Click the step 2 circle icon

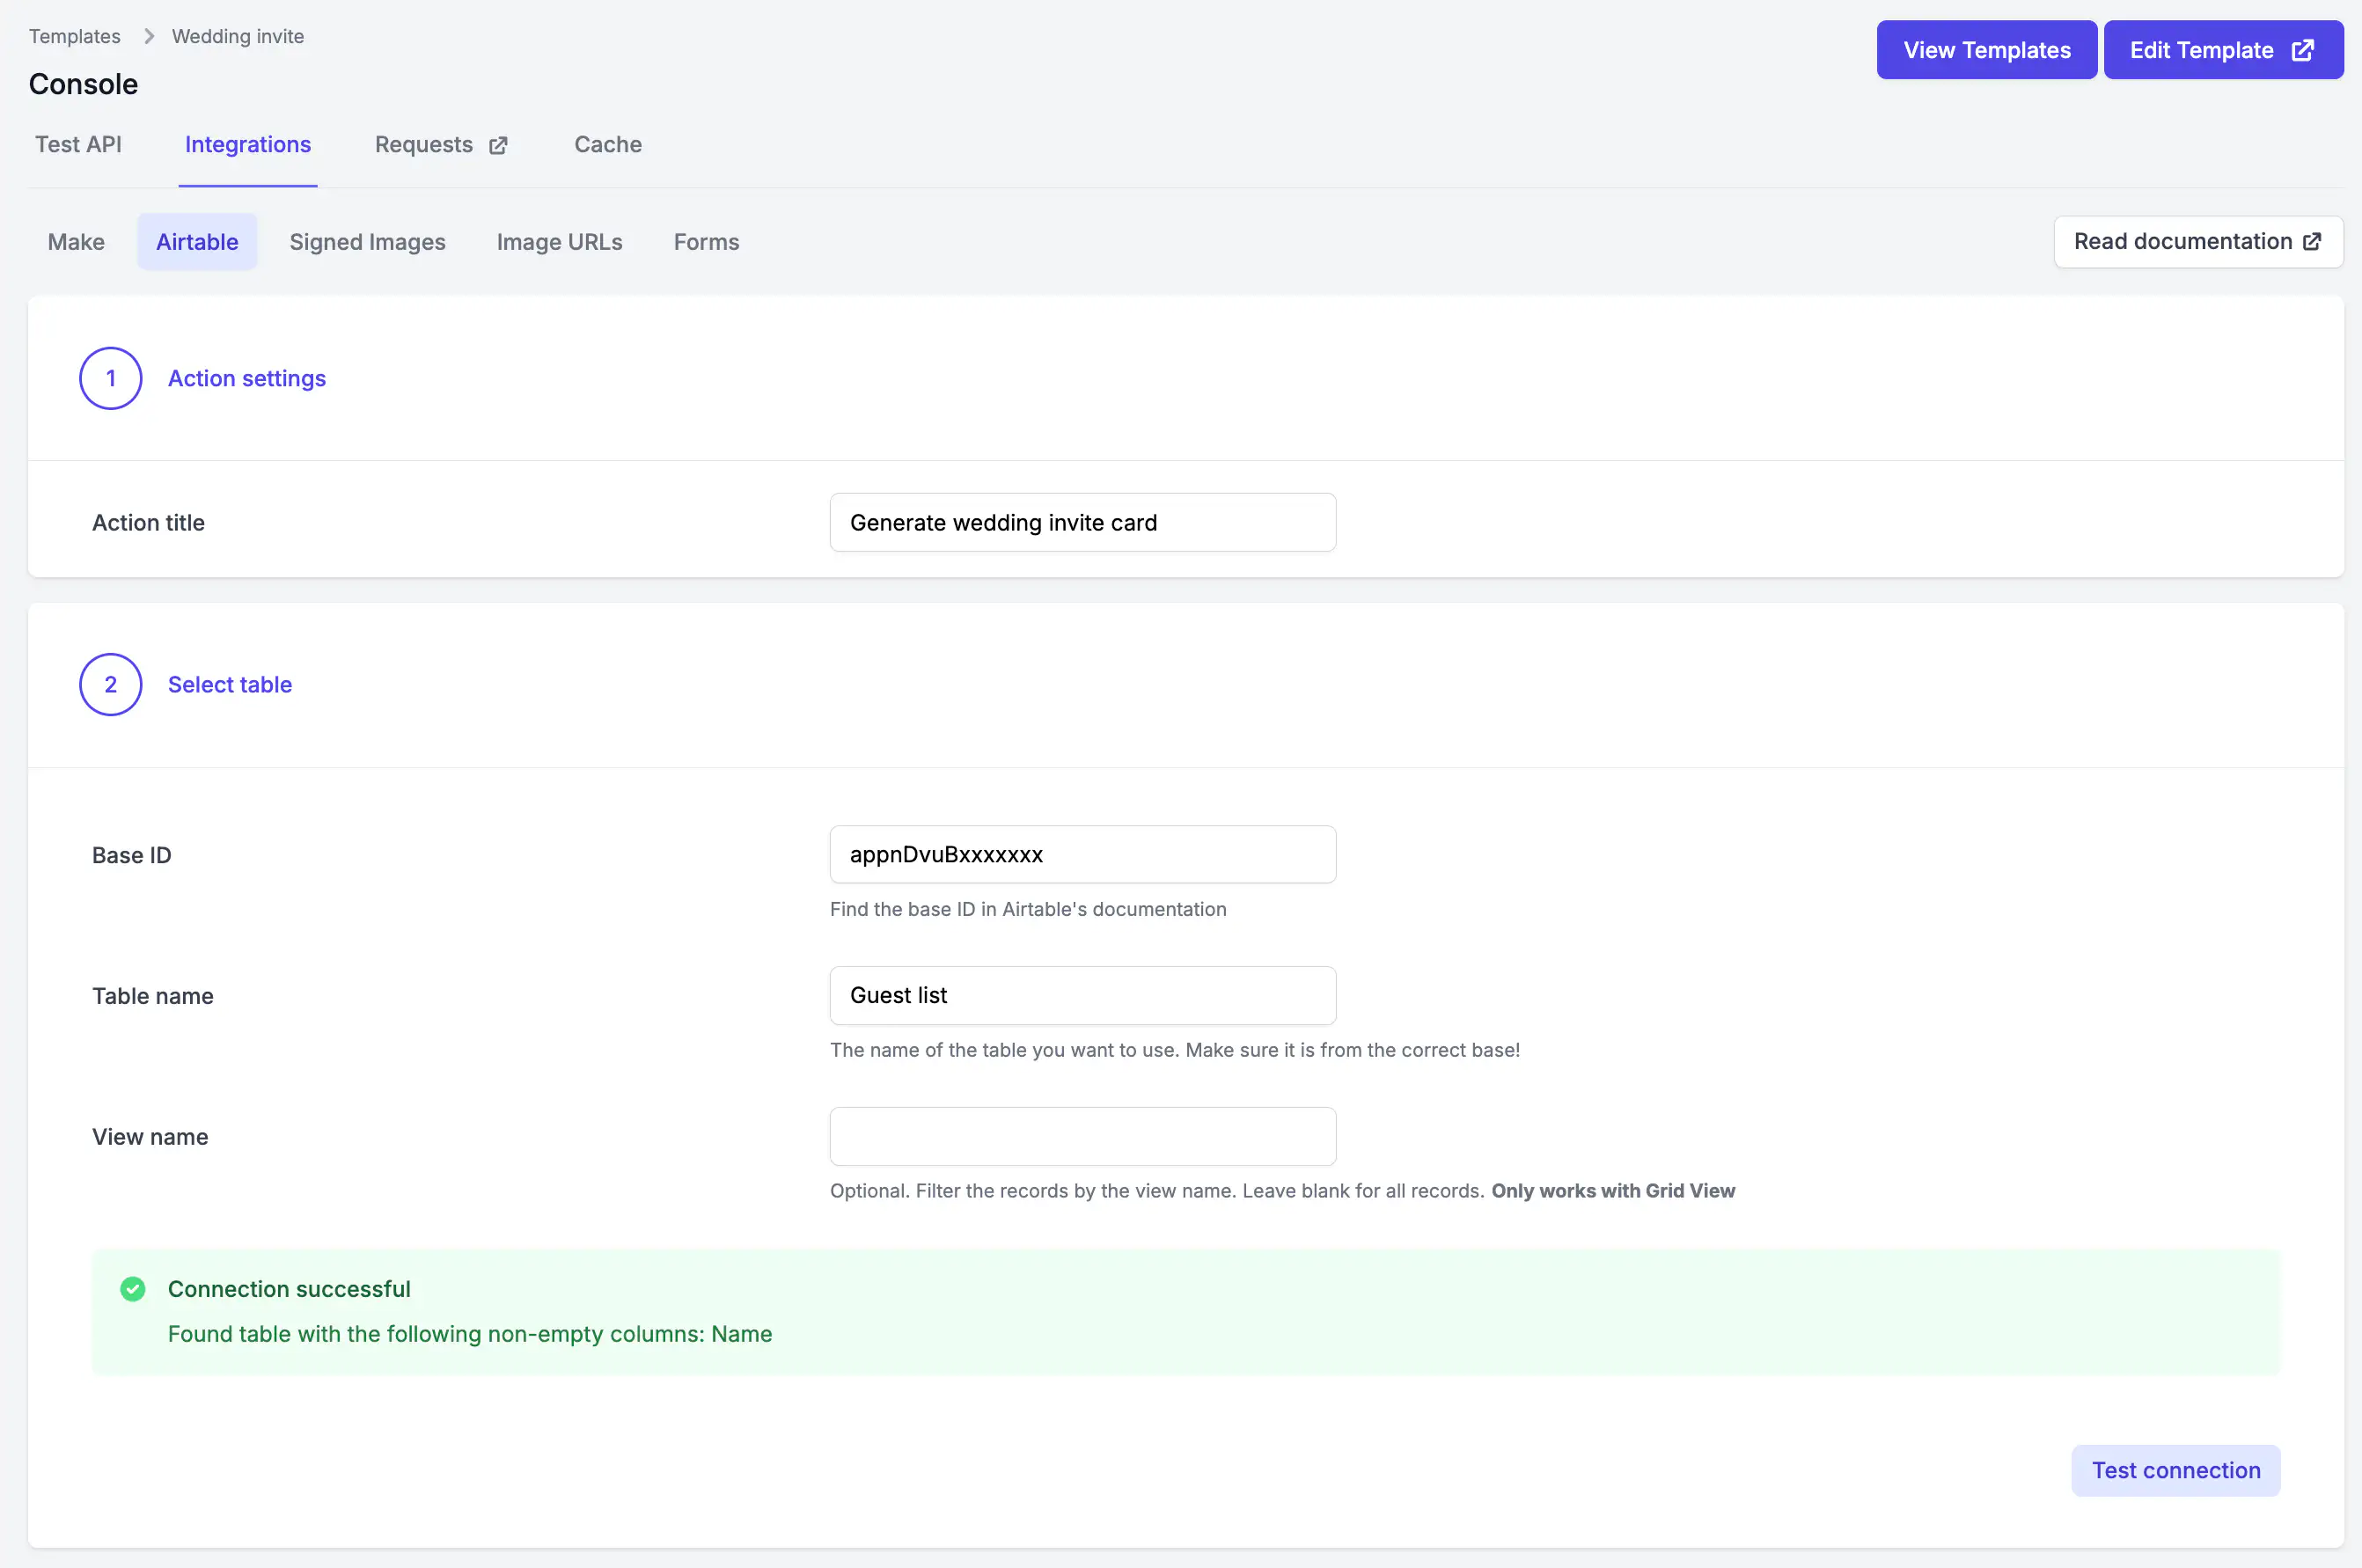(x=111, y=684)
